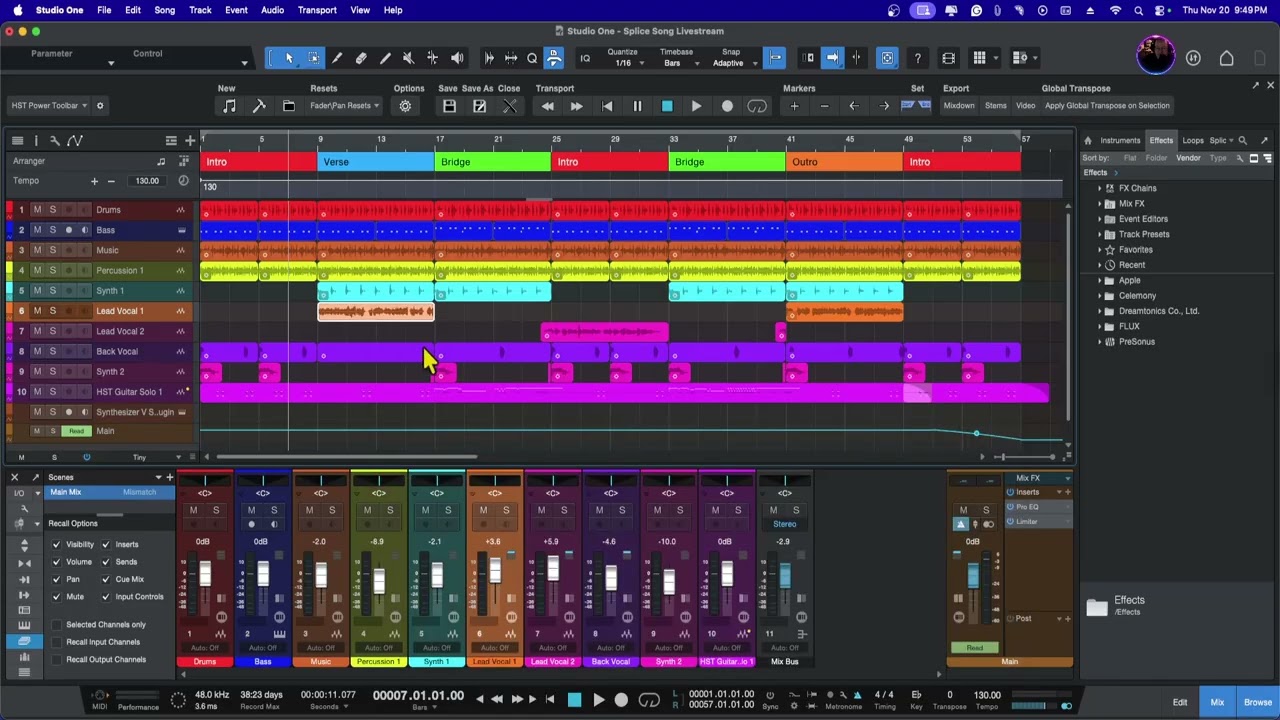The height and width of the screenshot is (720, 1280).
Task: Click Apply Global Transpose on Selection
Action: (x=1107, y=106)
